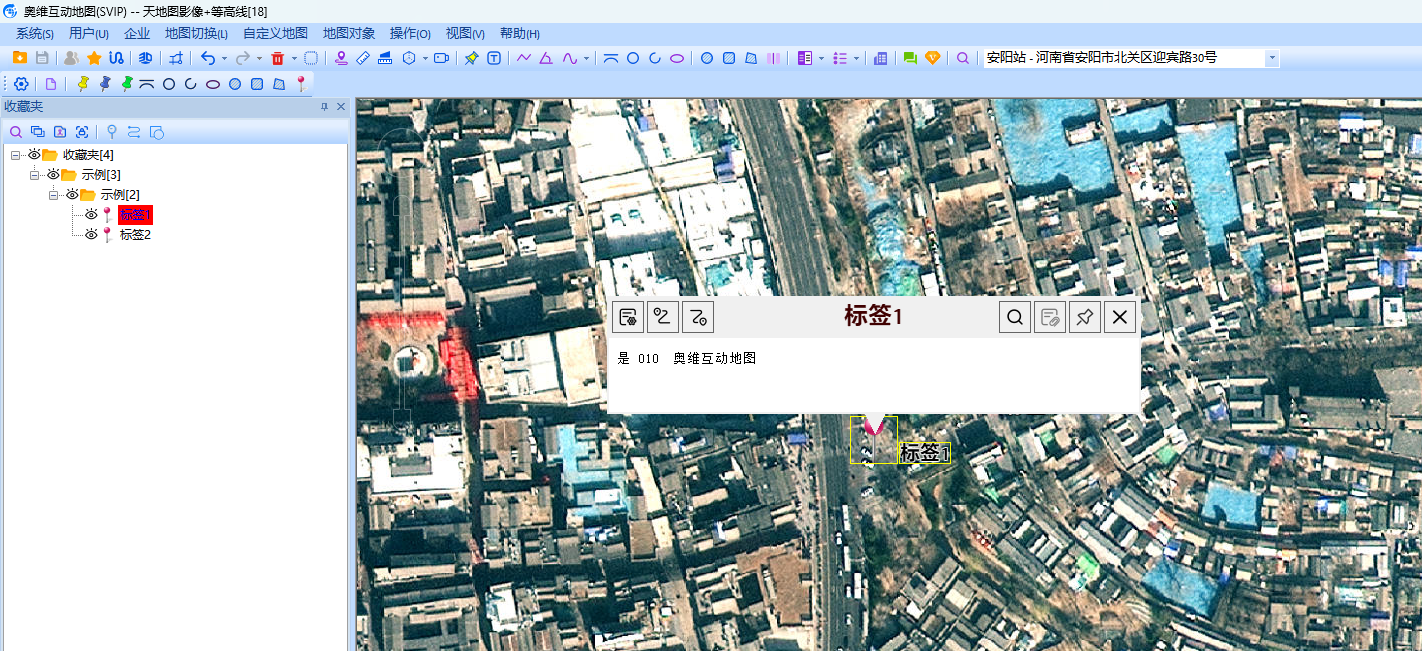
Task: Collapse the 示例[3] tree node
Action: (35, 175)
